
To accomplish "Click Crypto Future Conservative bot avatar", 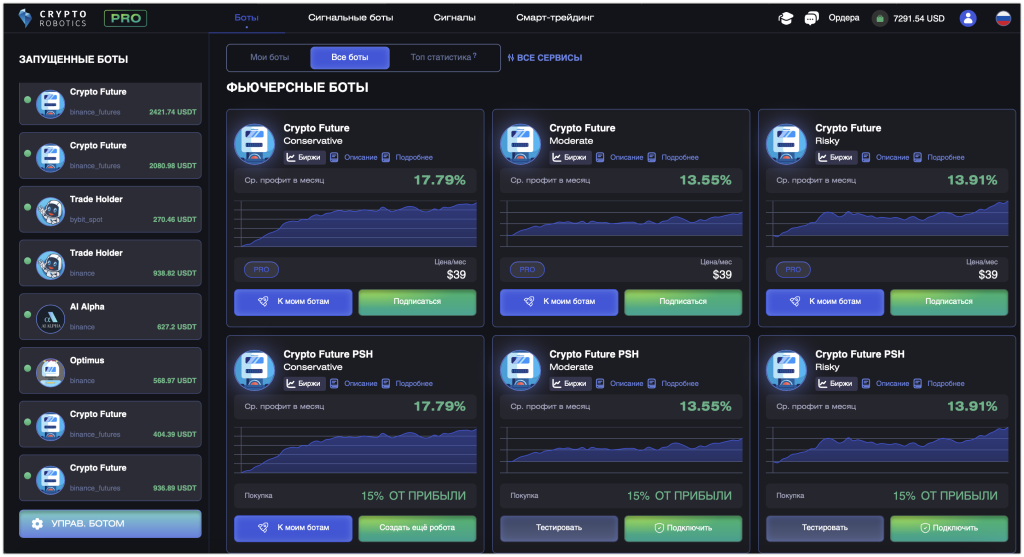I will point(255,144).
